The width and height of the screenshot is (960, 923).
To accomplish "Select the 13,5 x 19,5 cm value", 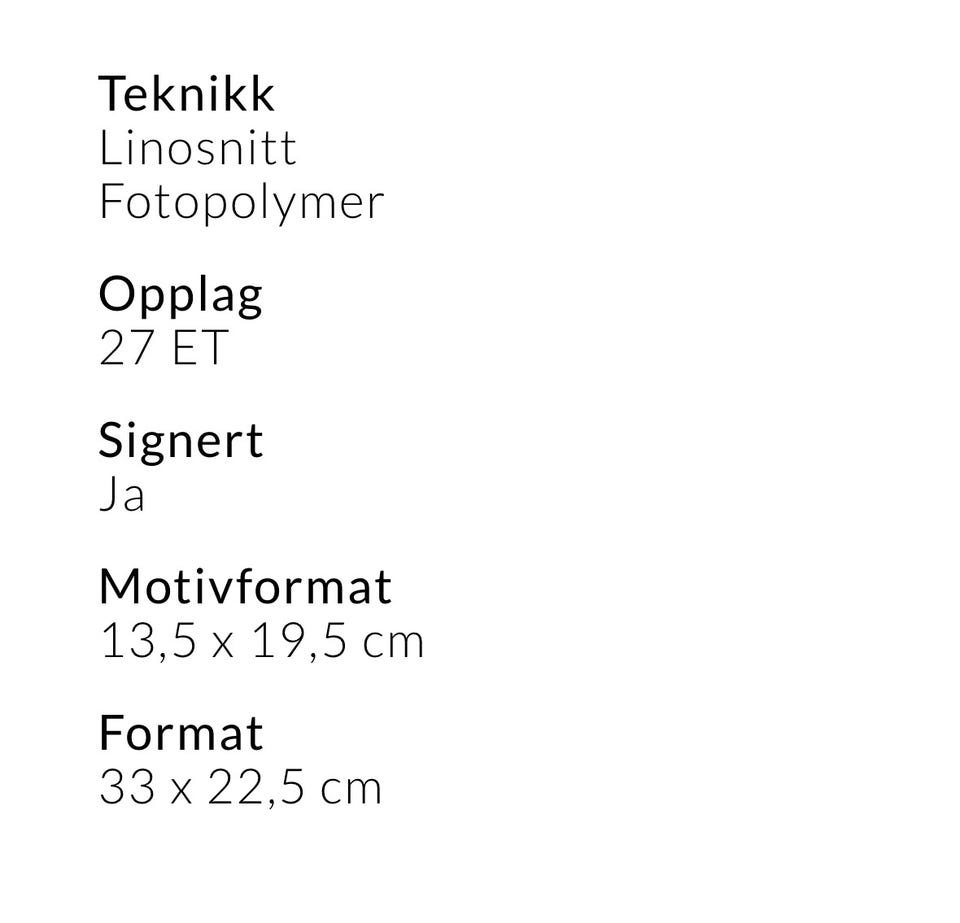I will pyautogui.click(x=261, y=641).
